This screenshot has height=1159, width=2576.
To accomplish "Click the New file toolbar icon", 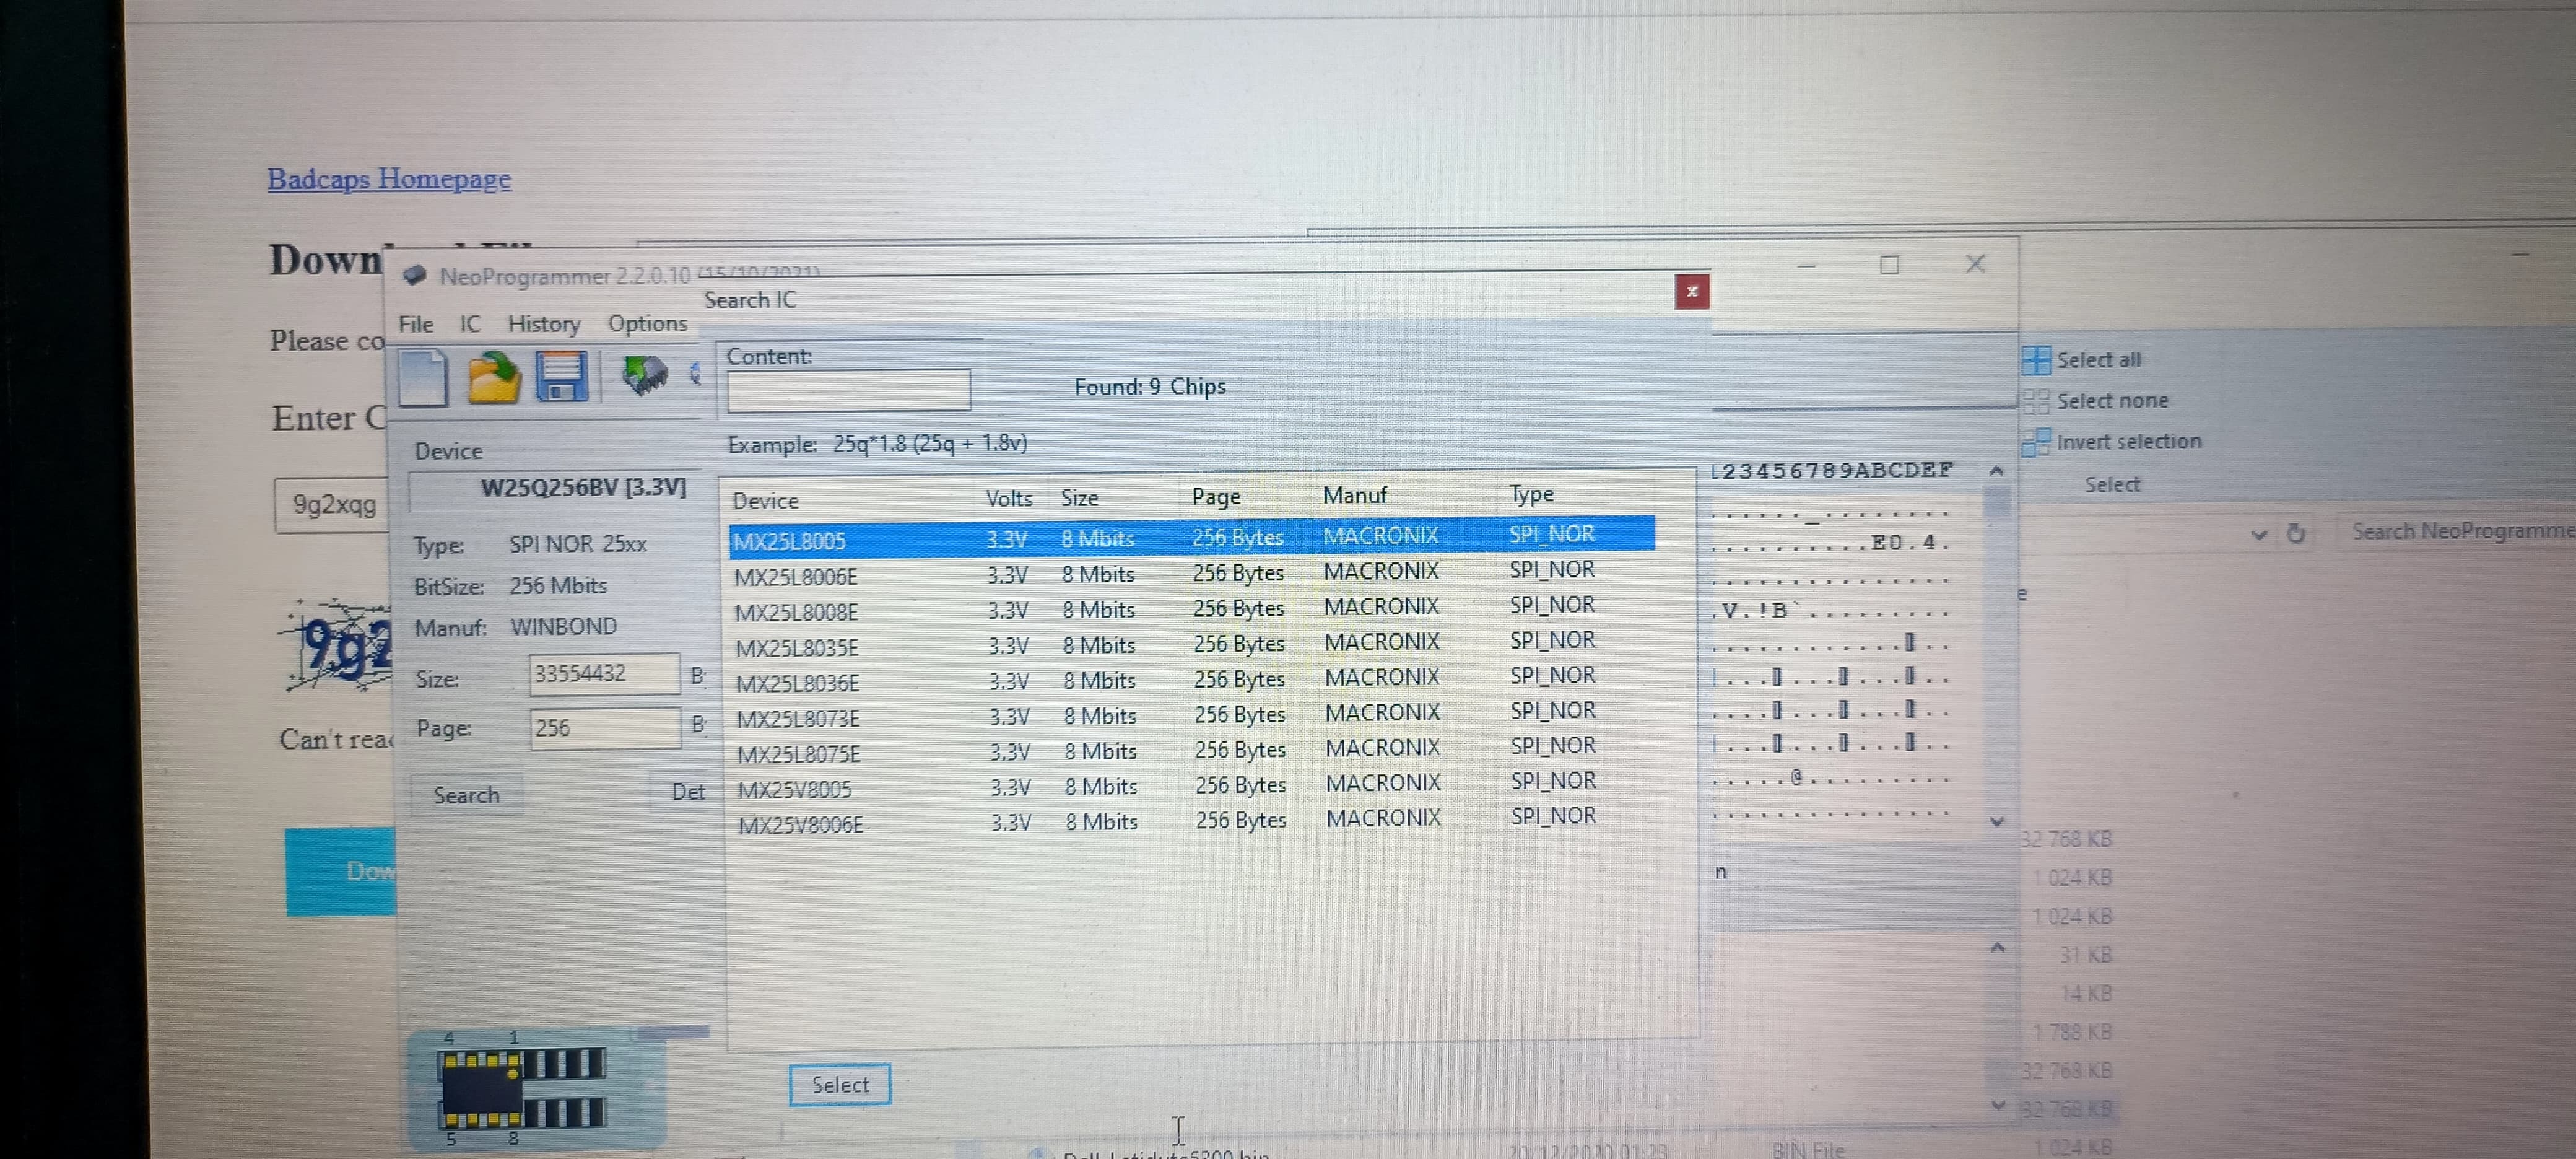I will coord(422,377).
